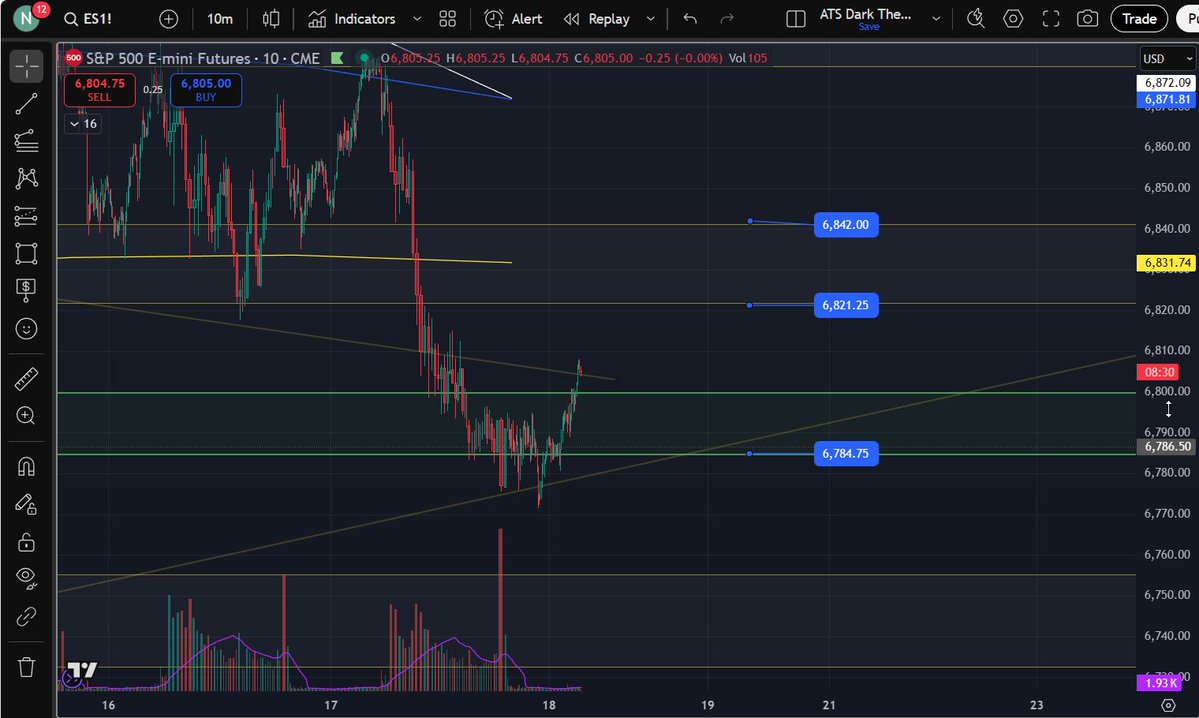Open the drawing link sync tool
Viewport: 1199px width, 718px height.
[x=26, y=616]
